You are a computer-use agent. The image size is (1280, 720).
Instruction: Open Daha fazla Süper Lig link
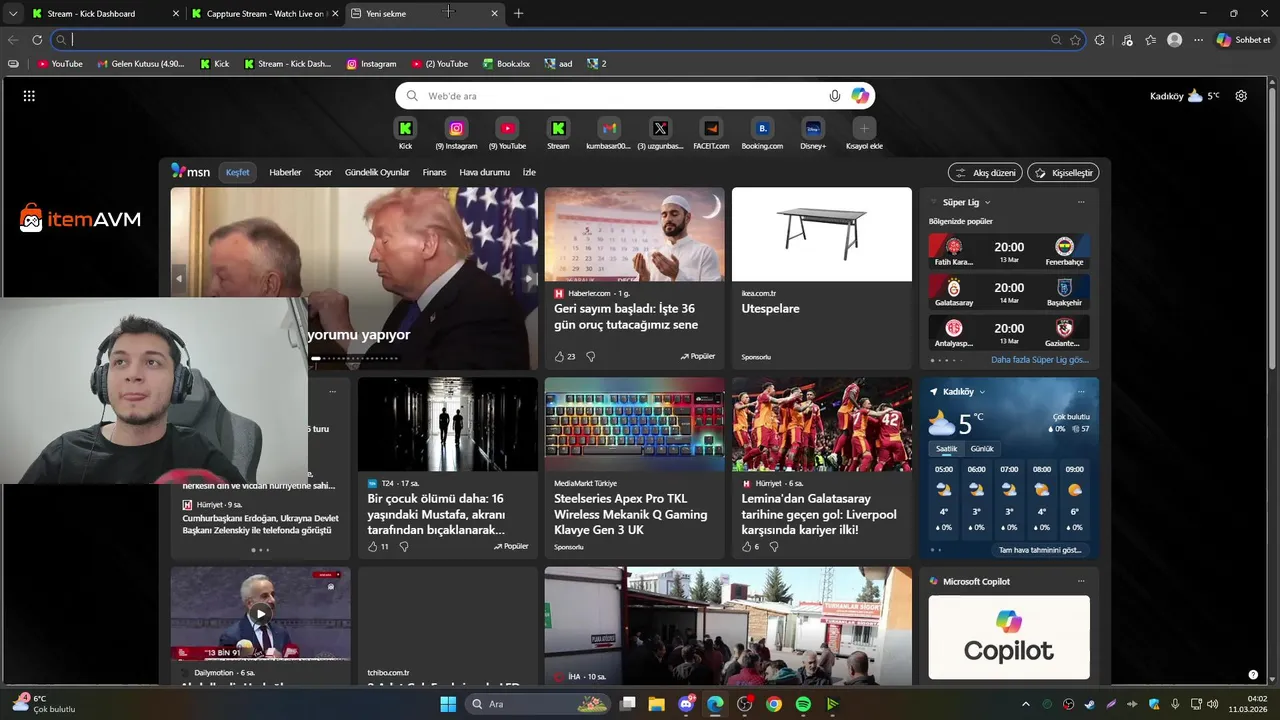tap(1040, 360)
